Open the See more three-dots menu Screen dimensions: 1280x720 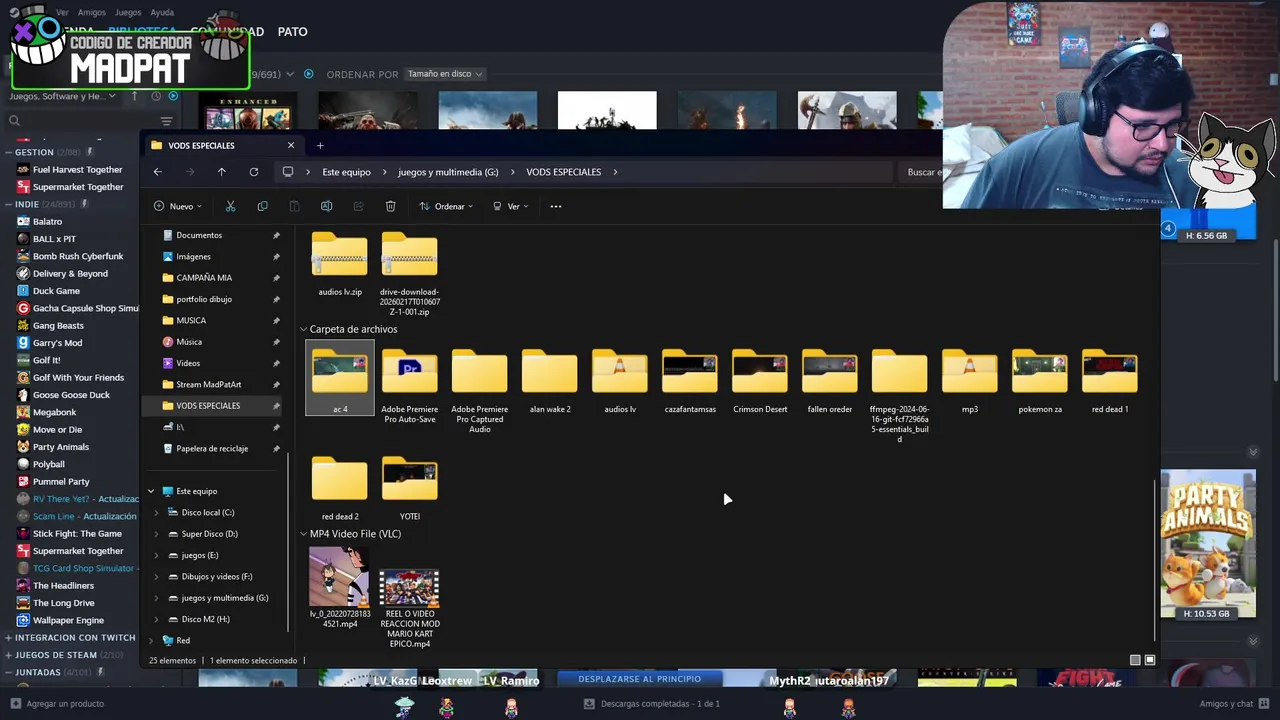coord(556,206)
